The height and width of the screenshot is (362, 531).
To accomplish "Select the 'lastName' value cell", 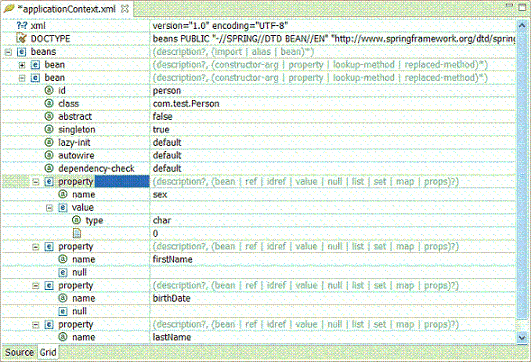I will point(333,337).
